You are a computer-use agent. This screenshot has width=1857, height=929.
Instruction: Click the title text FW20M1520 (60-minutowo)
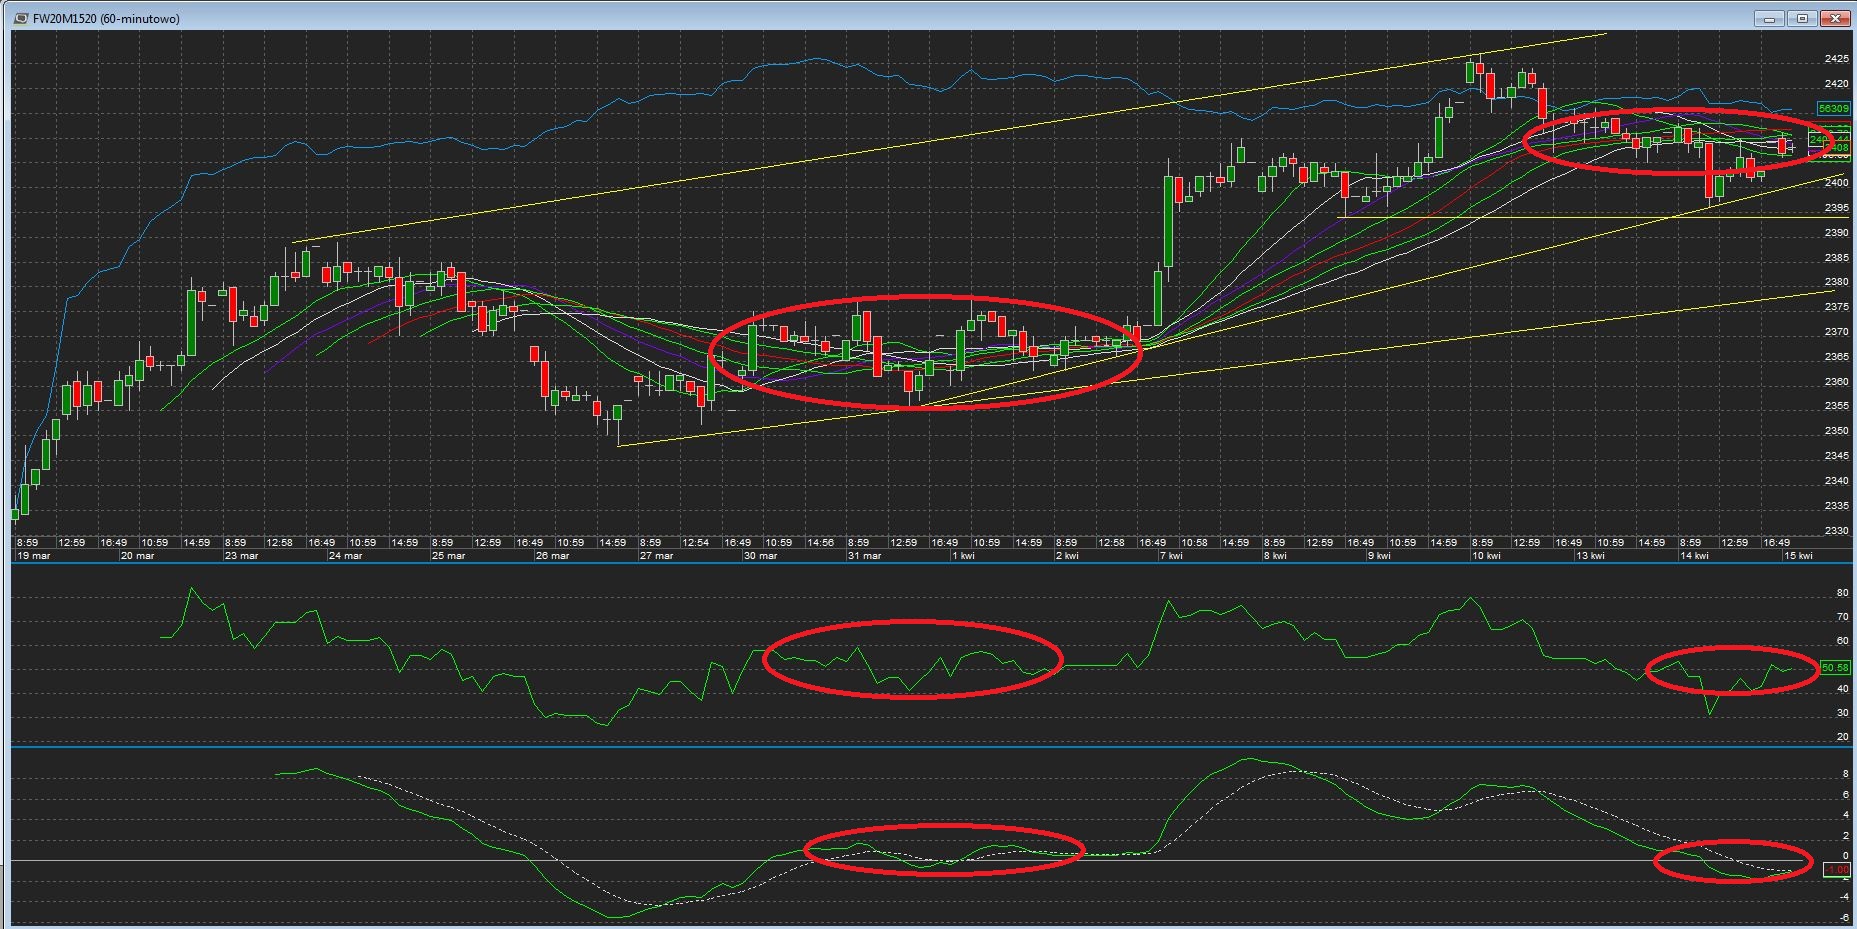[106, 19]
